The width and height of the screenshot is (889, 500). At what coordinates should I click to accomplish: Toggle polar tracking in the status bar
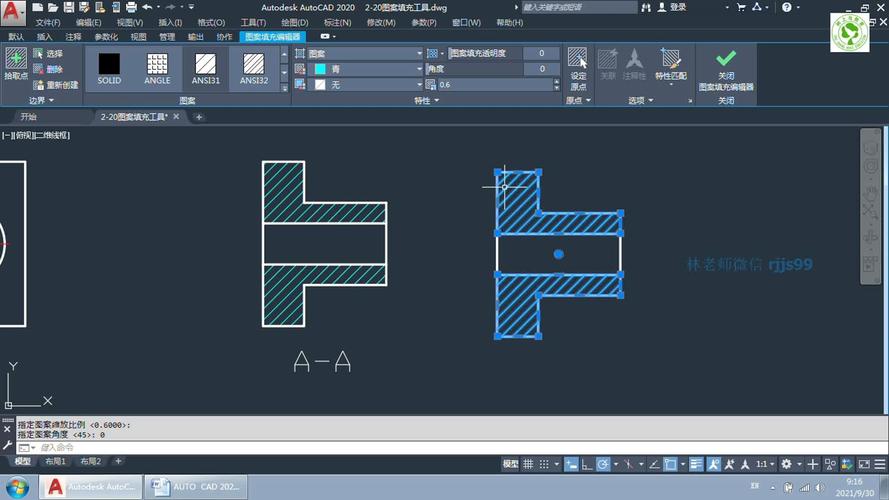coord(603,464)
